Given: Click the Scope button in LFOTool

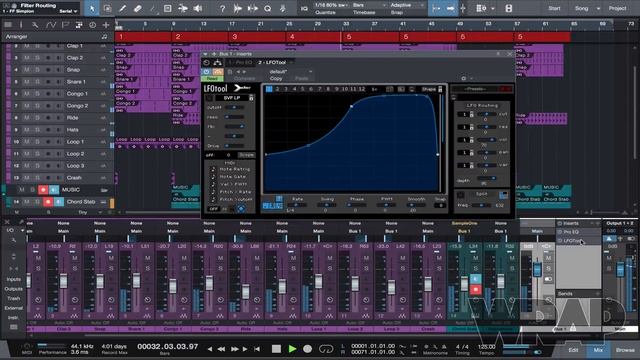Looking at the screenshot, I should pyautogui.click(x=247, y=155).
